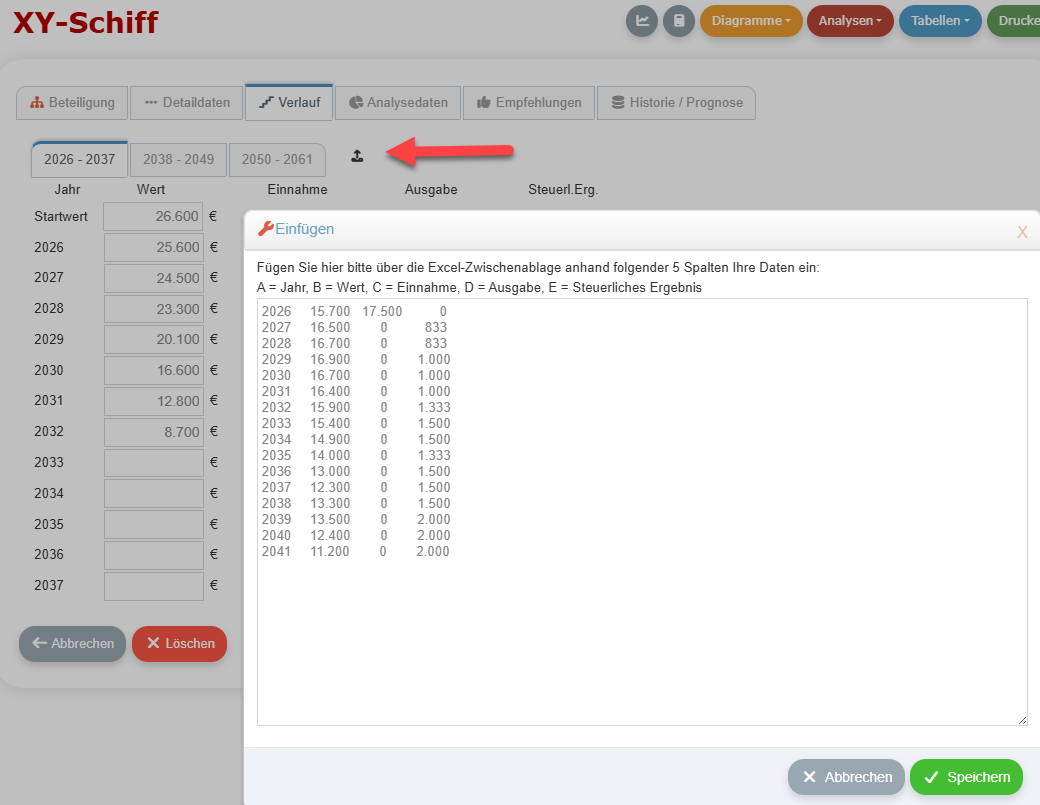Open the Diagramme dropdown menu
Screen dimensions: 1040x805
point(751,21)
